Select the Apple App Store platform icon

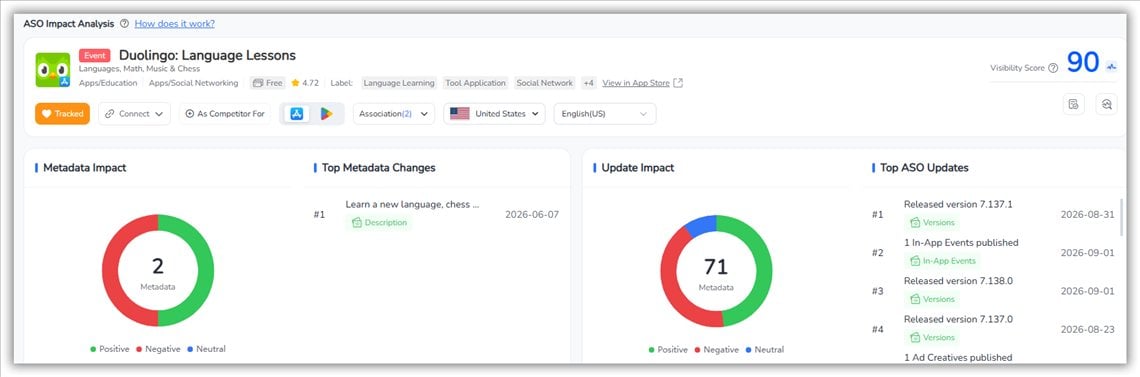click(x=297, y=114)
